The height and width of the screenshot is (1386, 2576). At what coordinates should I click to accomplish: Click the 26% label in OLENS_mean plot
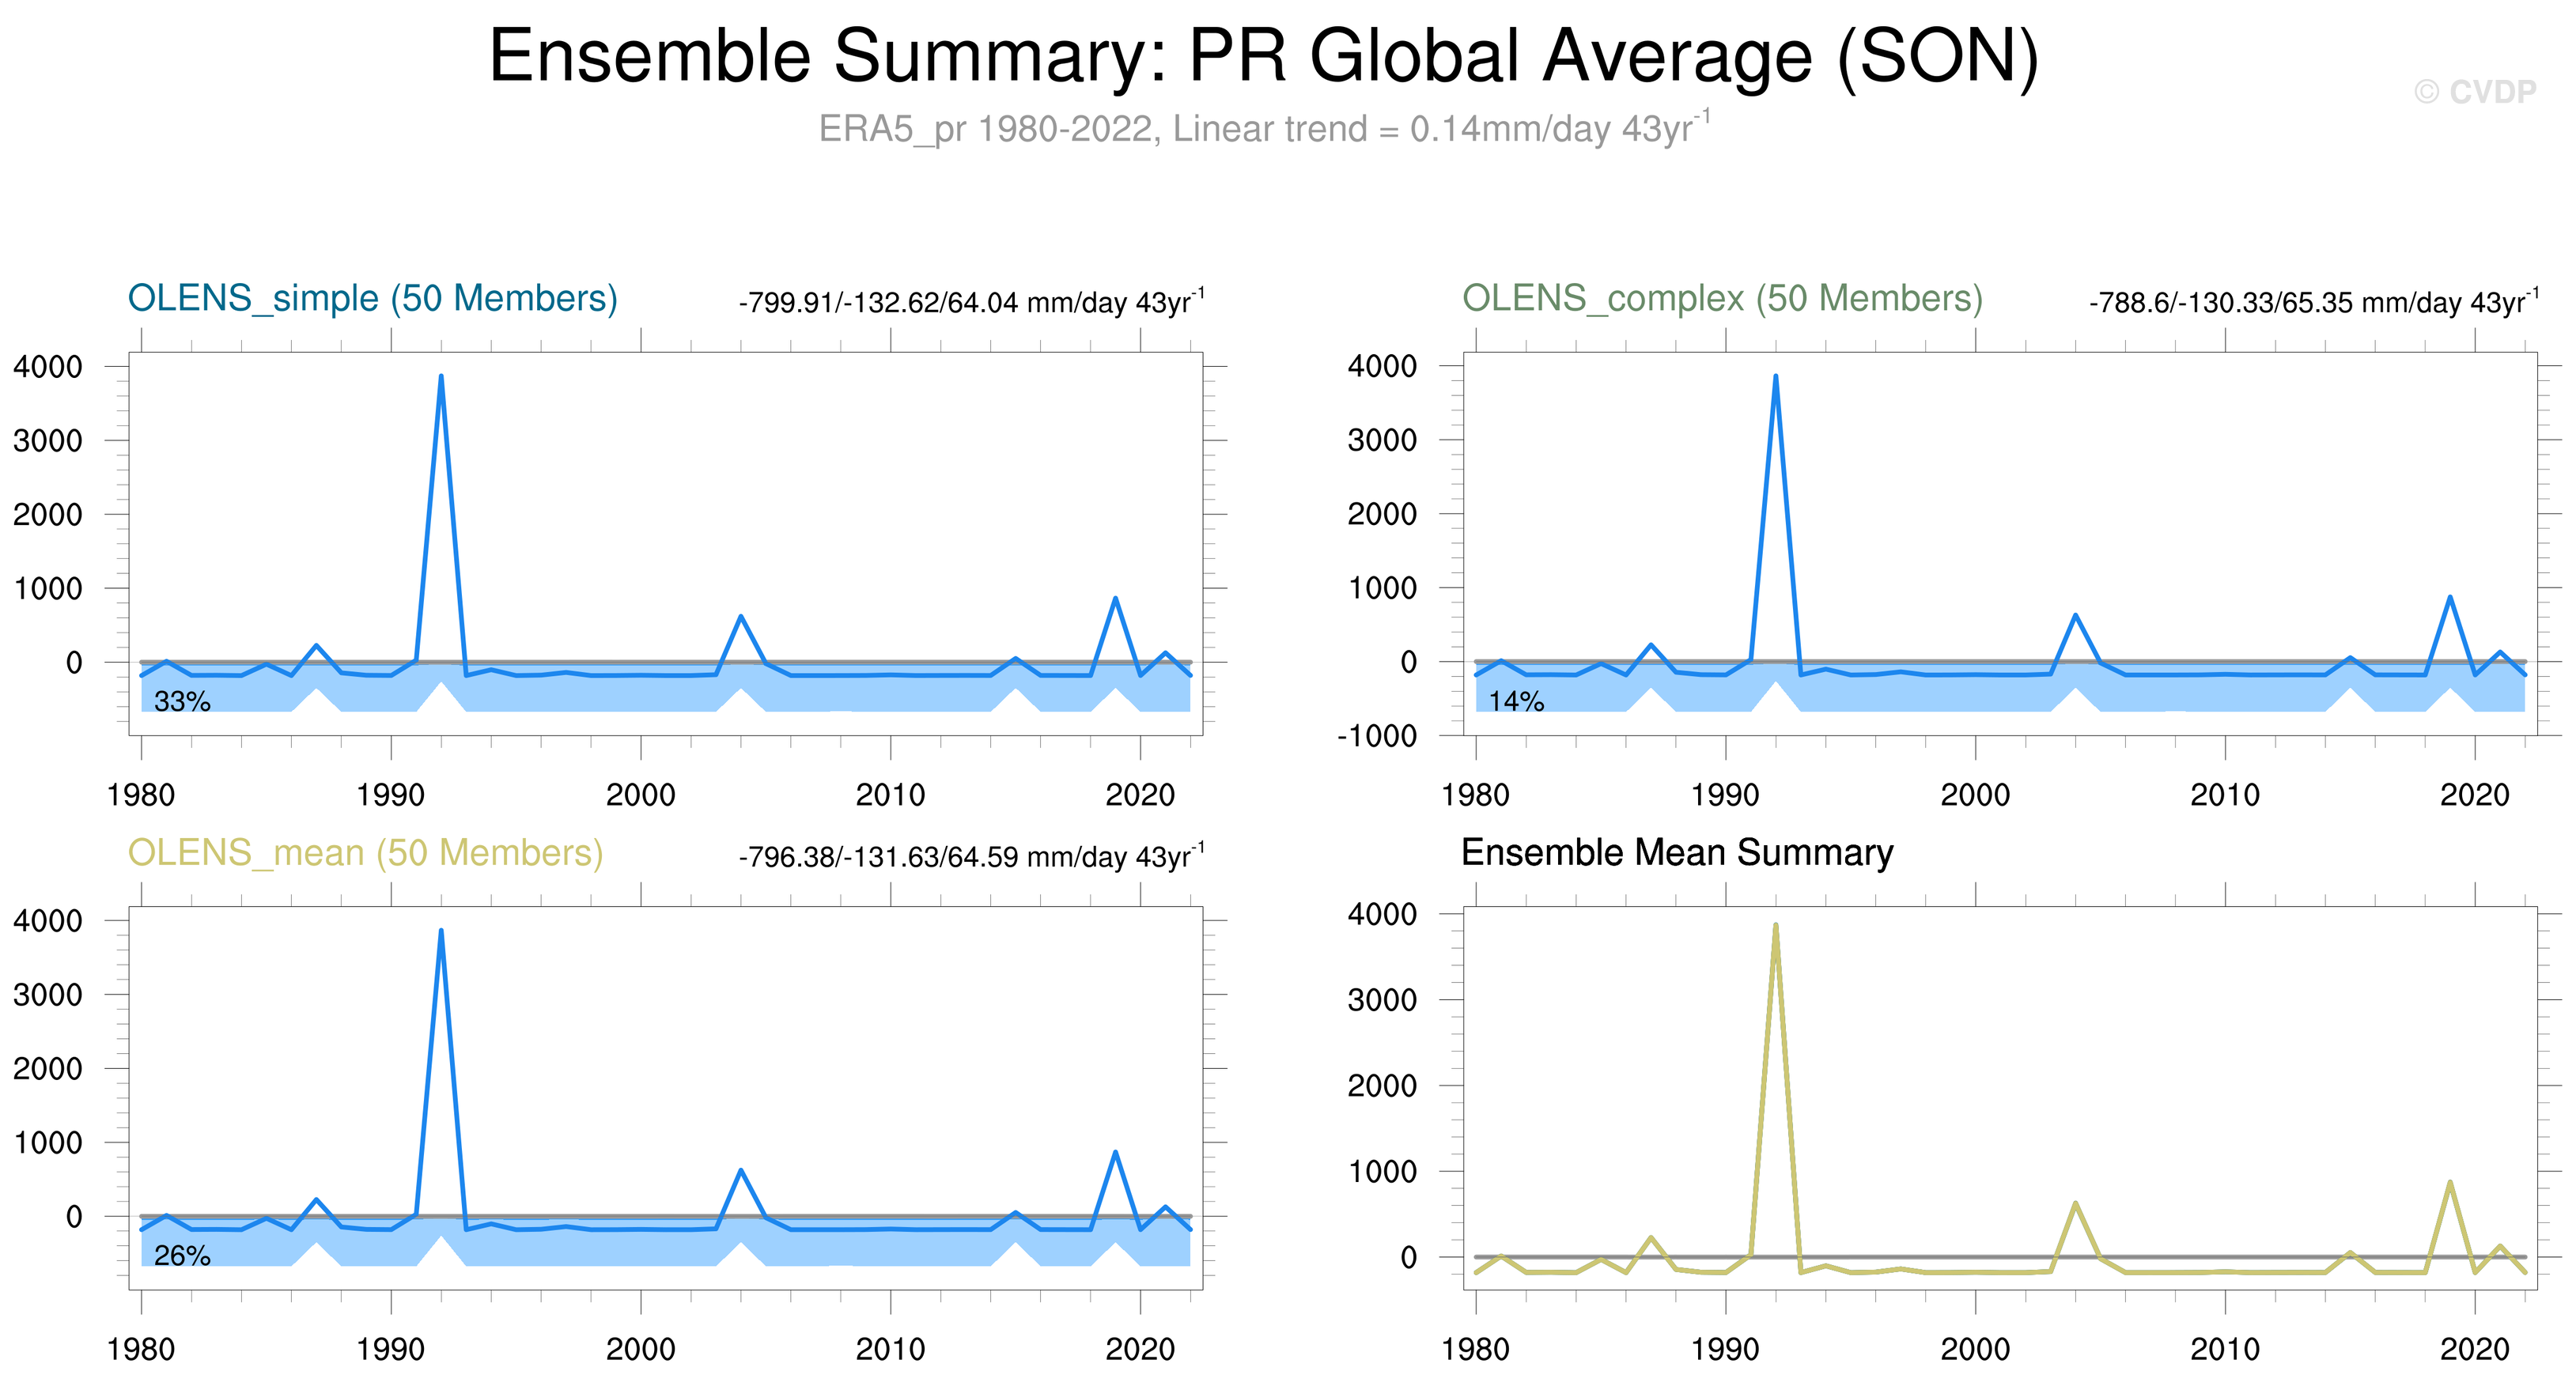tap(182, 1256)
